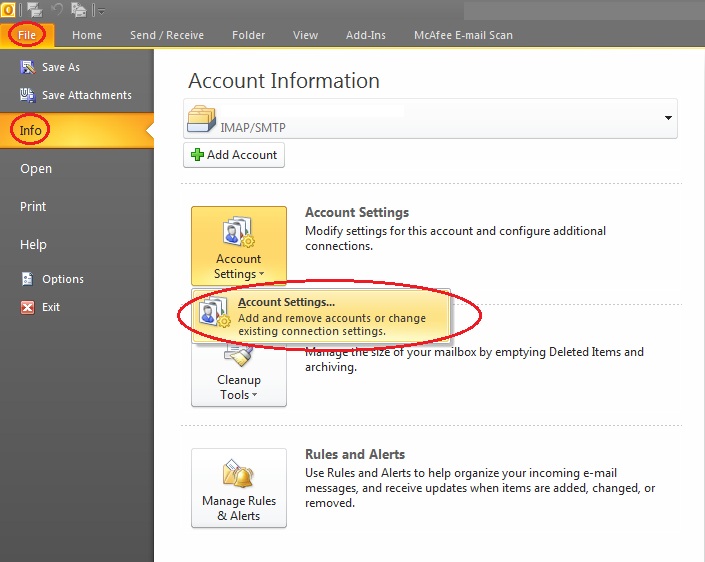Click the Account Information heading
Screen dimensions: 705x562
coord(284,81)
